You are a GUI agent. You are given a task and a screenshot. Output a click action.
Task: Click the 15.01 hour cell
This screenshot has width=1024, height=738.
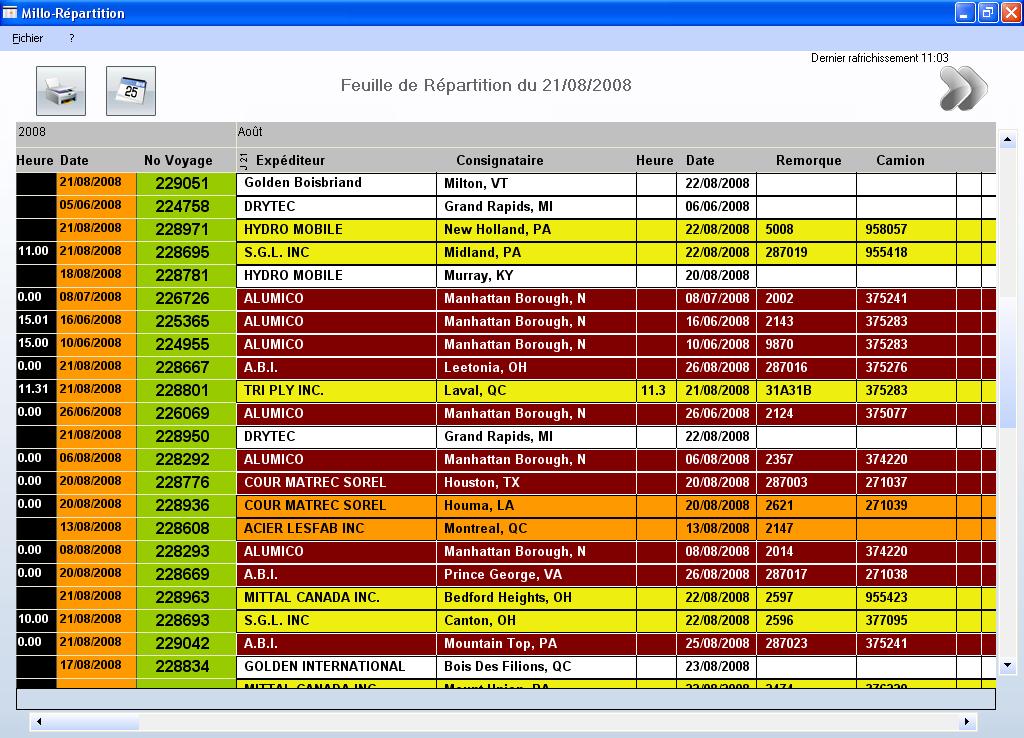[x=36, y=321]
